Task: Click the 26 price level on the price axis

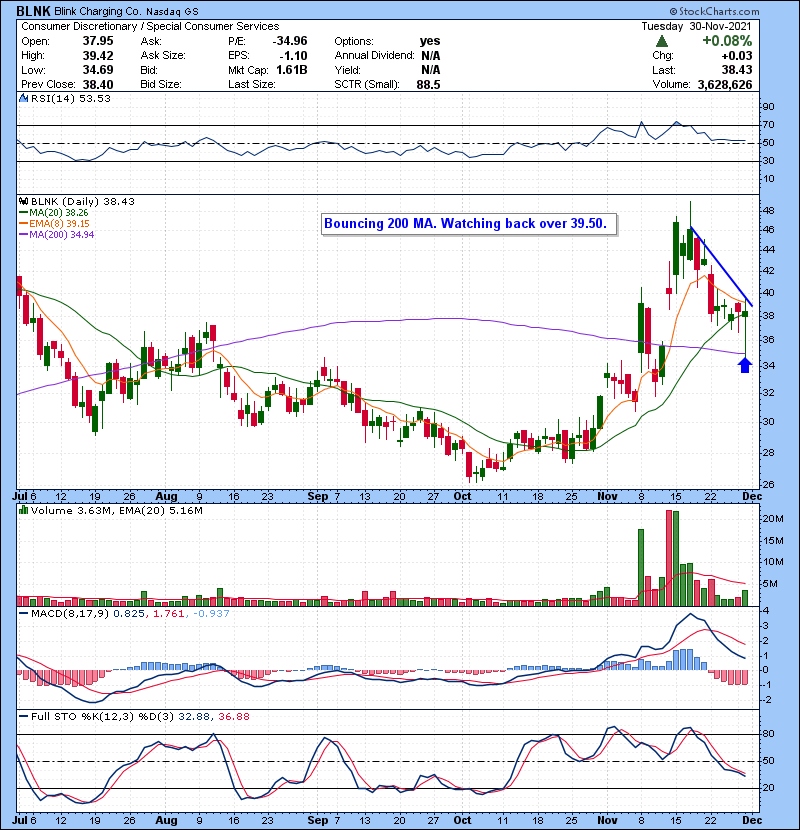Action: pyautogui.click(x=768, y=485)
